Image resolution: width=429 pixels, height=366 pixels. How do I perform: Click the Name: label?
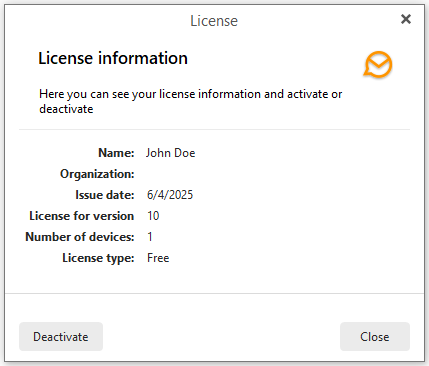tap(116, 153)
